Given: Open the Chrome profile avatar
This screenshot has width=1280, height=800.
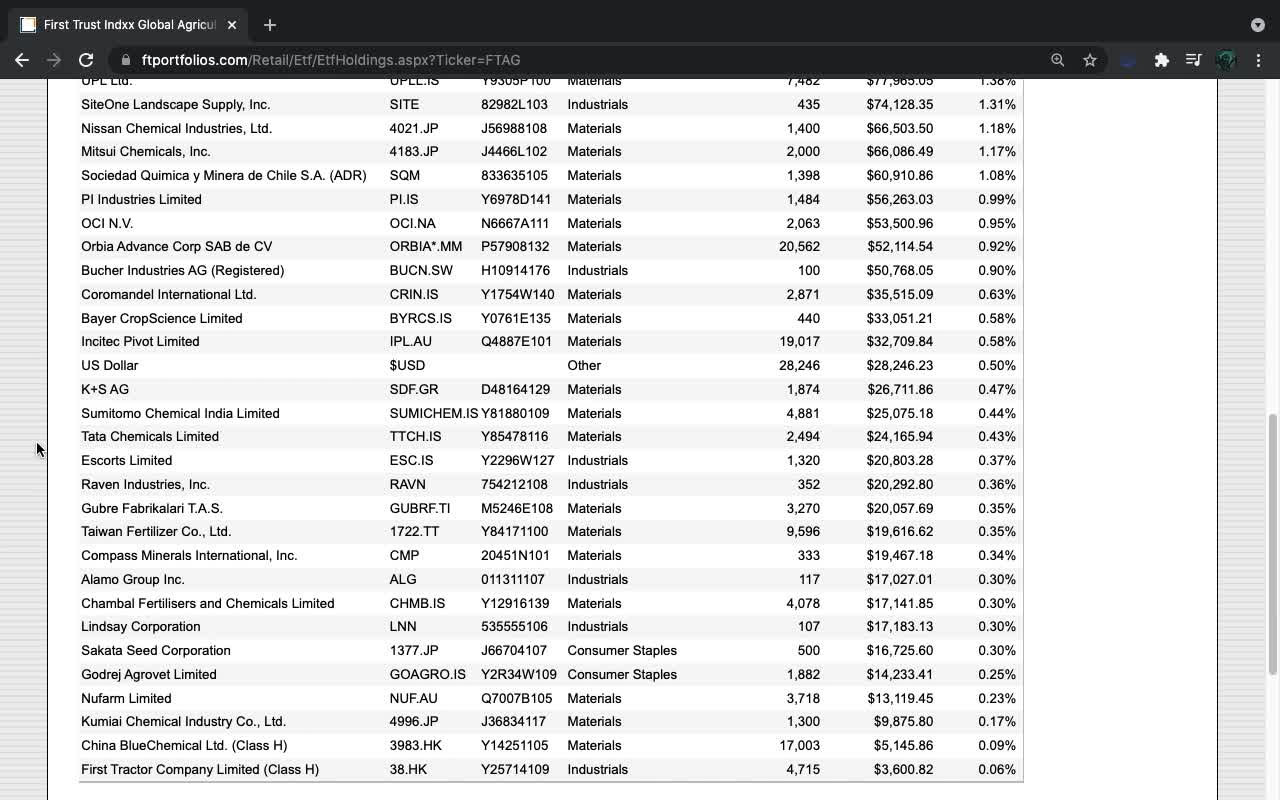Looking at the screenshot, I should [x=1226, y=60].
